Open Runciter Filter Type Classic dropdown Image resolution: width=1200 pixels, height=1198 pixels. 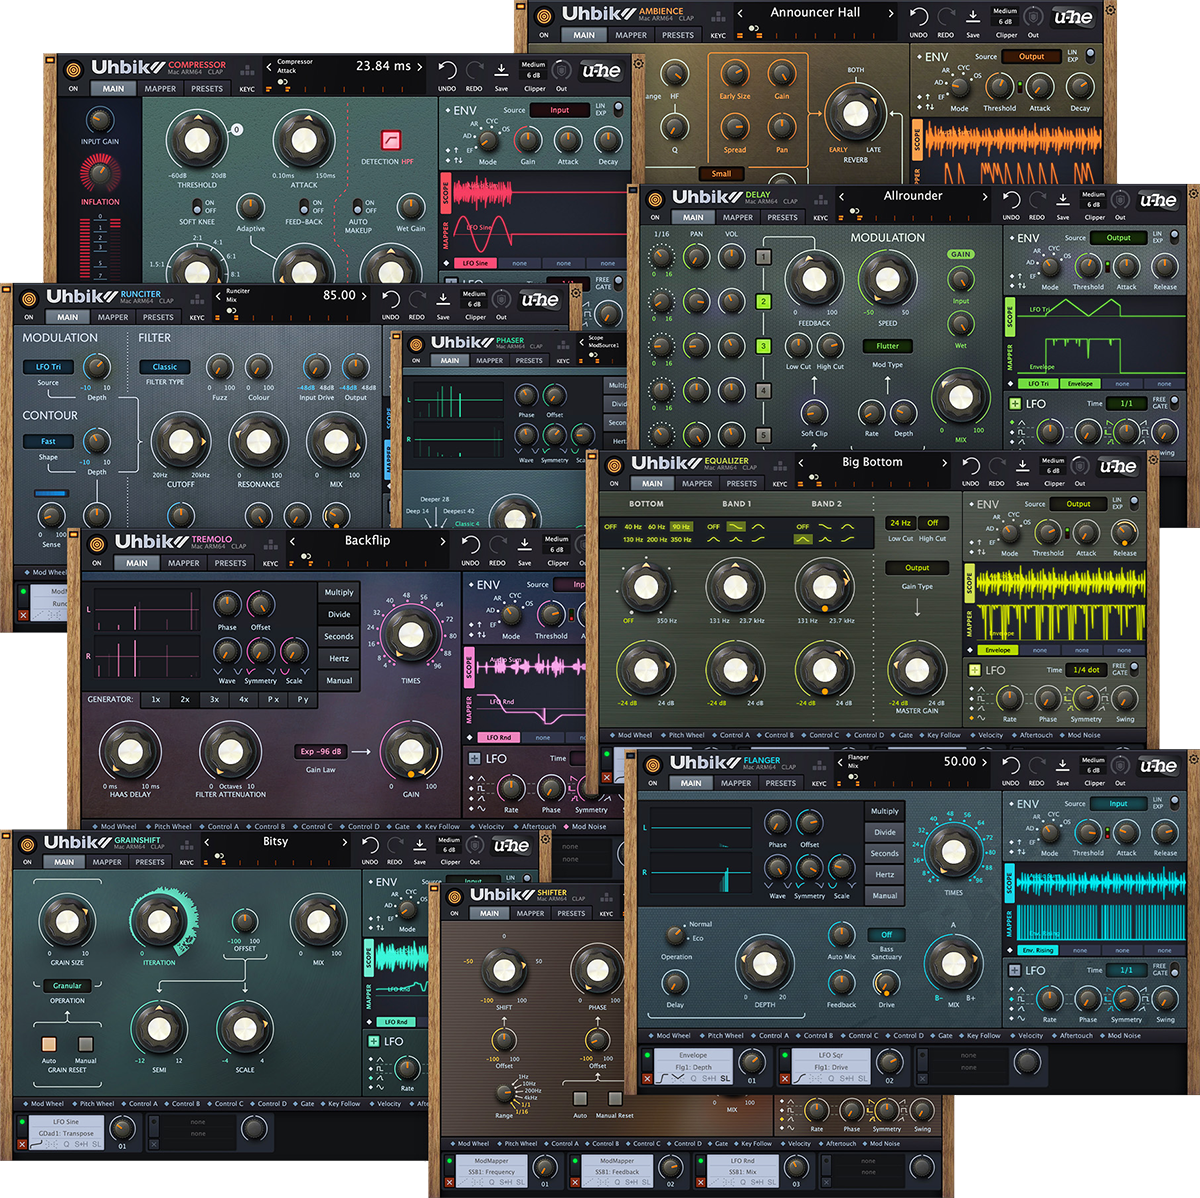(165, 367)
